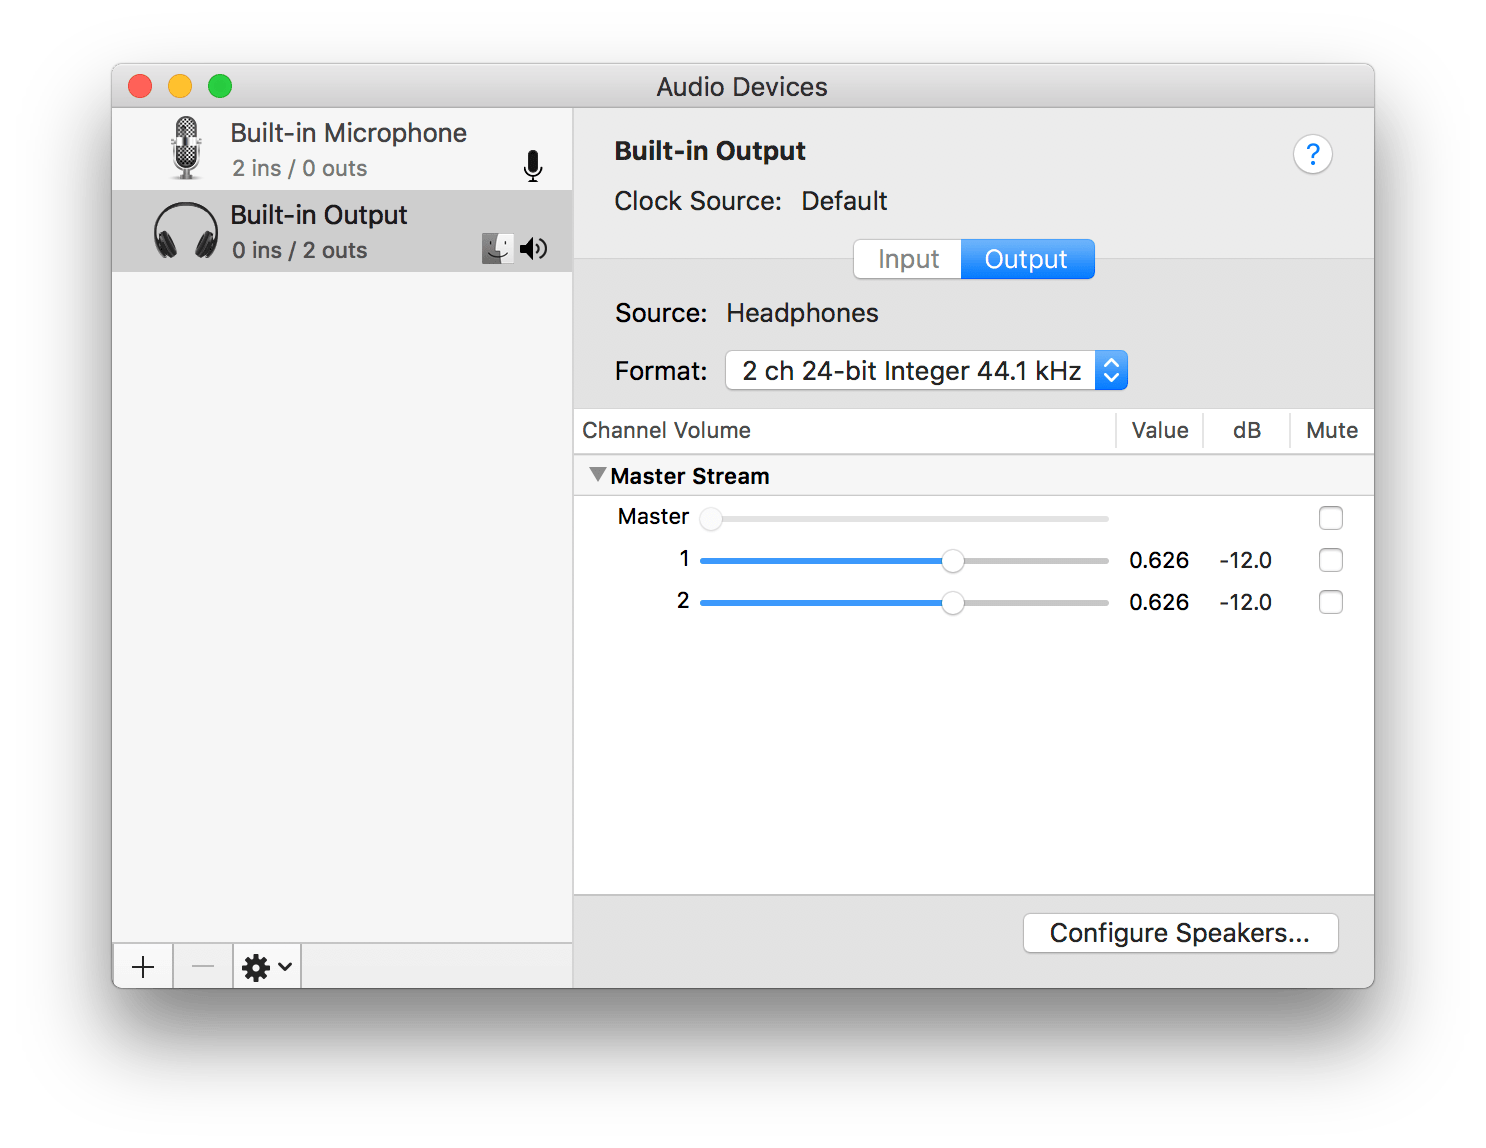Click the Built-in Microphone icon in sidebar

click(x=186, y=148)
